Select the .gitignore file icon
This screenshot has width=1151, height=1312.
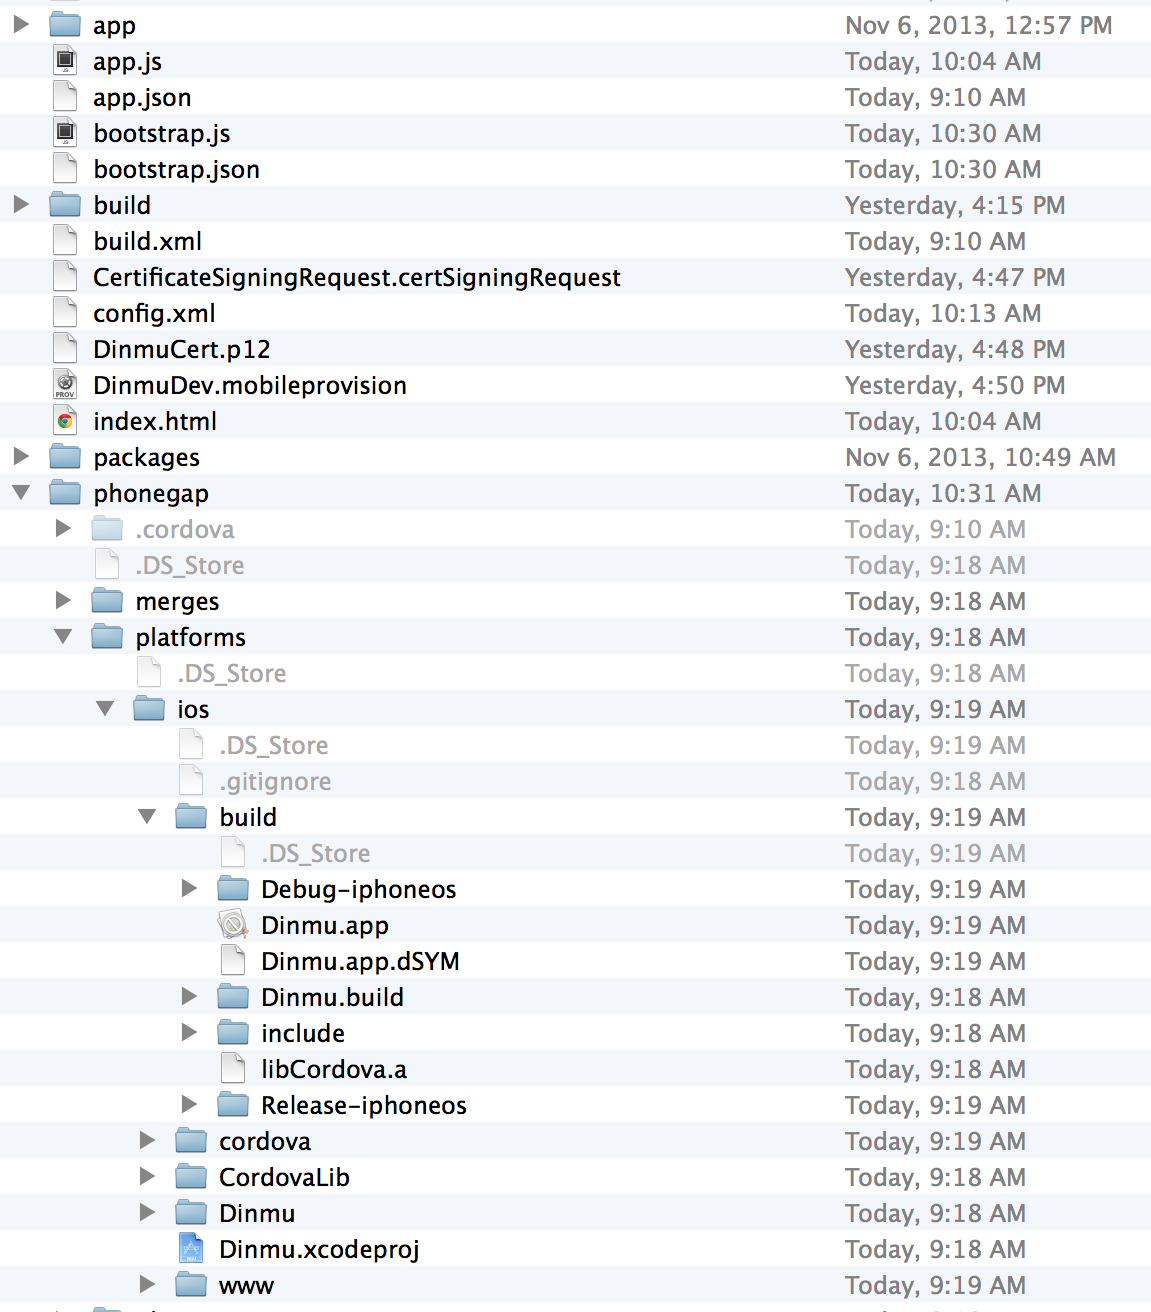tap(191, 781)
